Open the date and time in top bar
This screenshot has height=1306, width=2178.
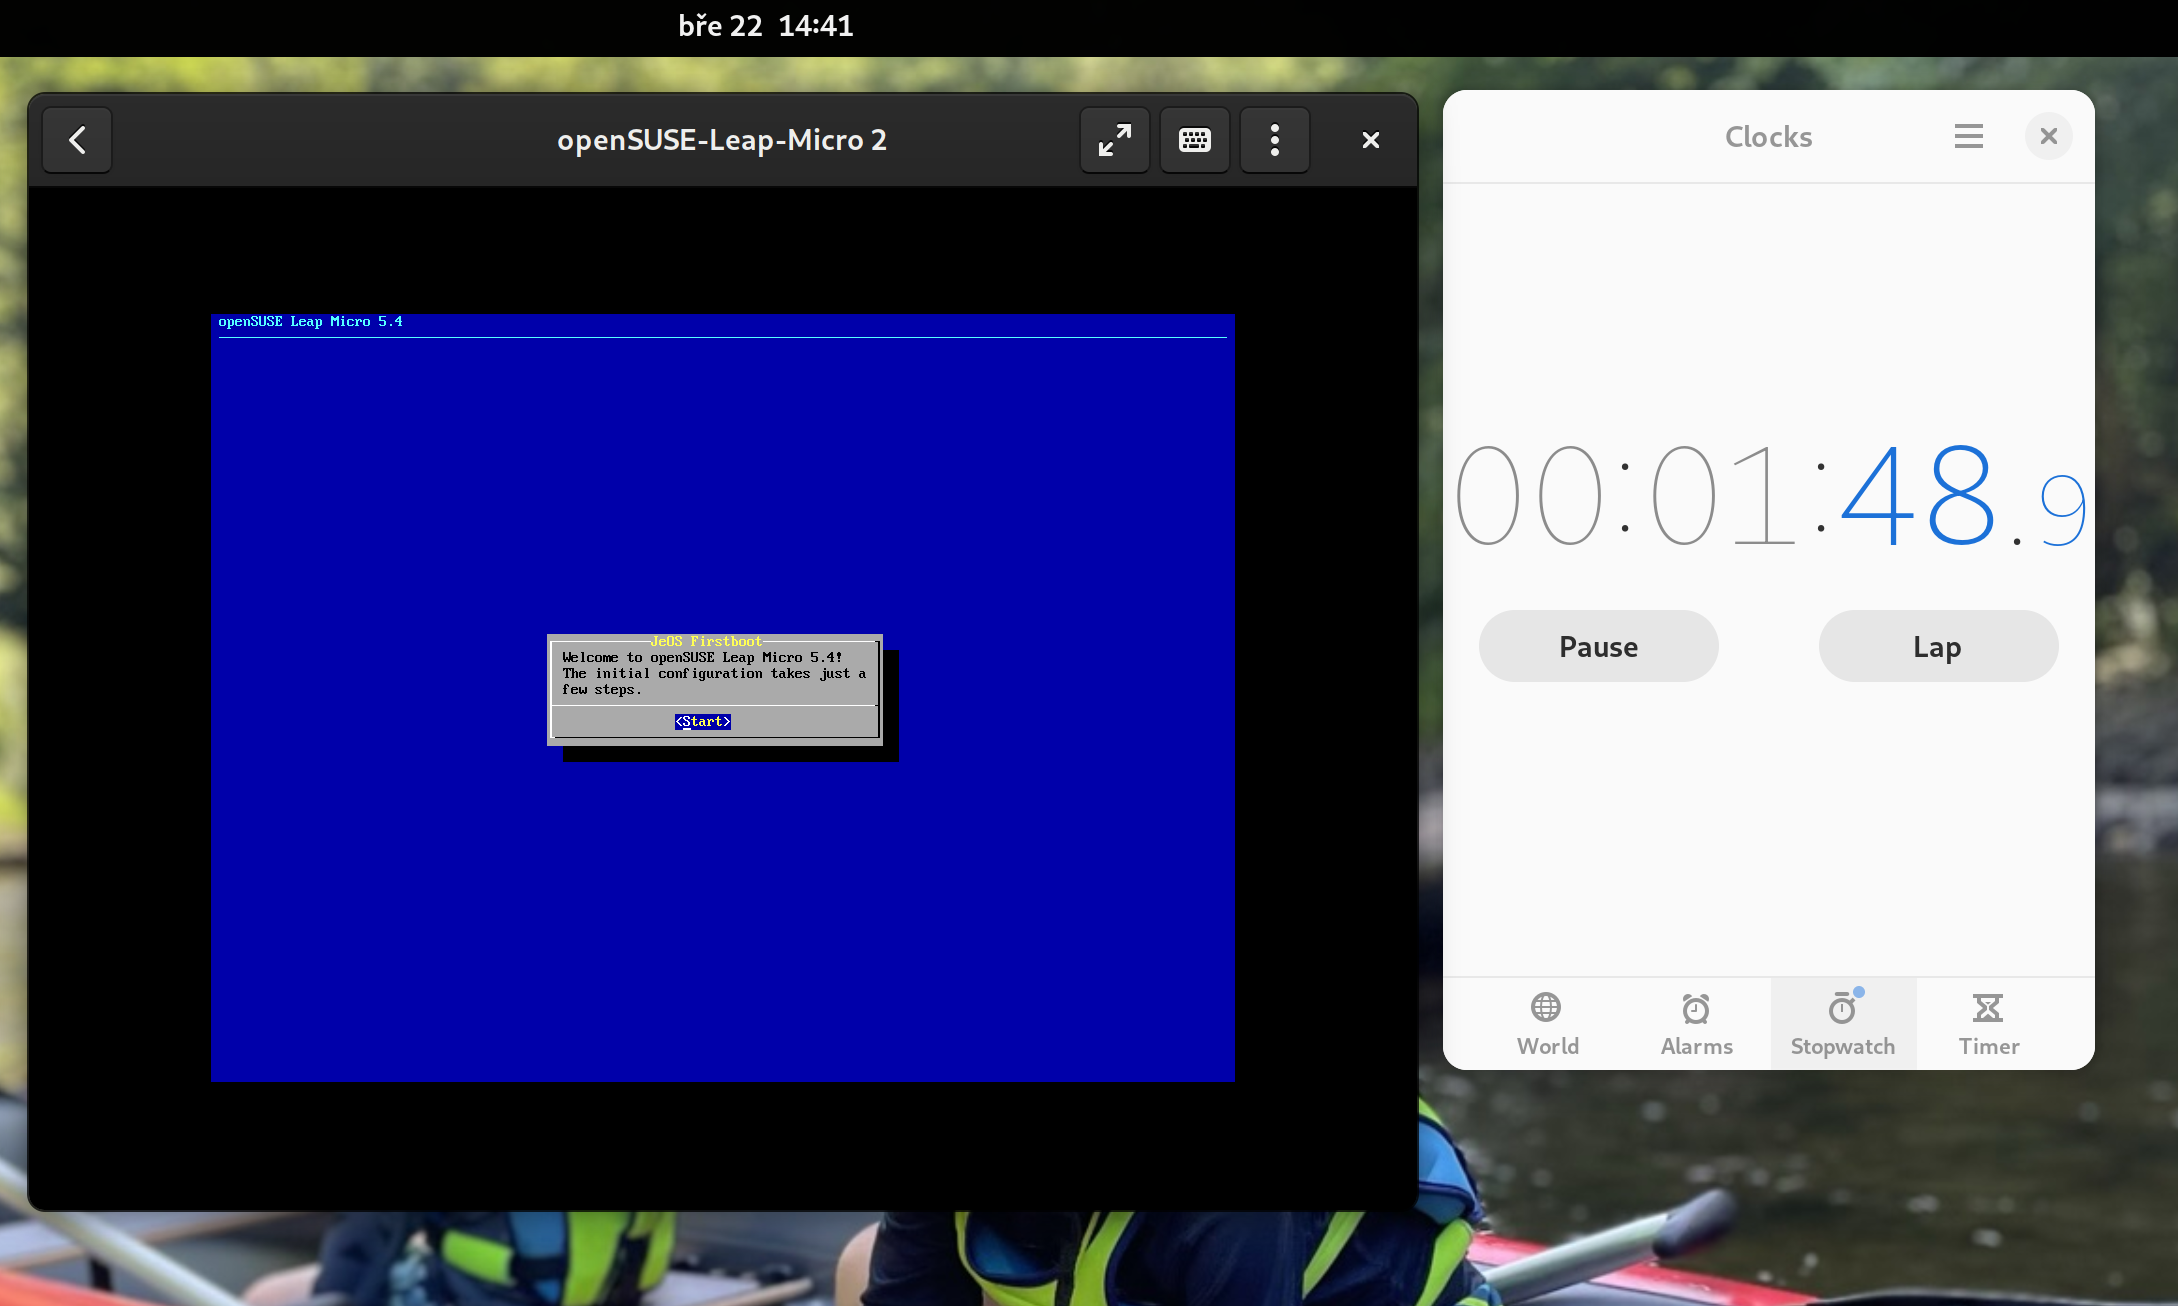766,26
